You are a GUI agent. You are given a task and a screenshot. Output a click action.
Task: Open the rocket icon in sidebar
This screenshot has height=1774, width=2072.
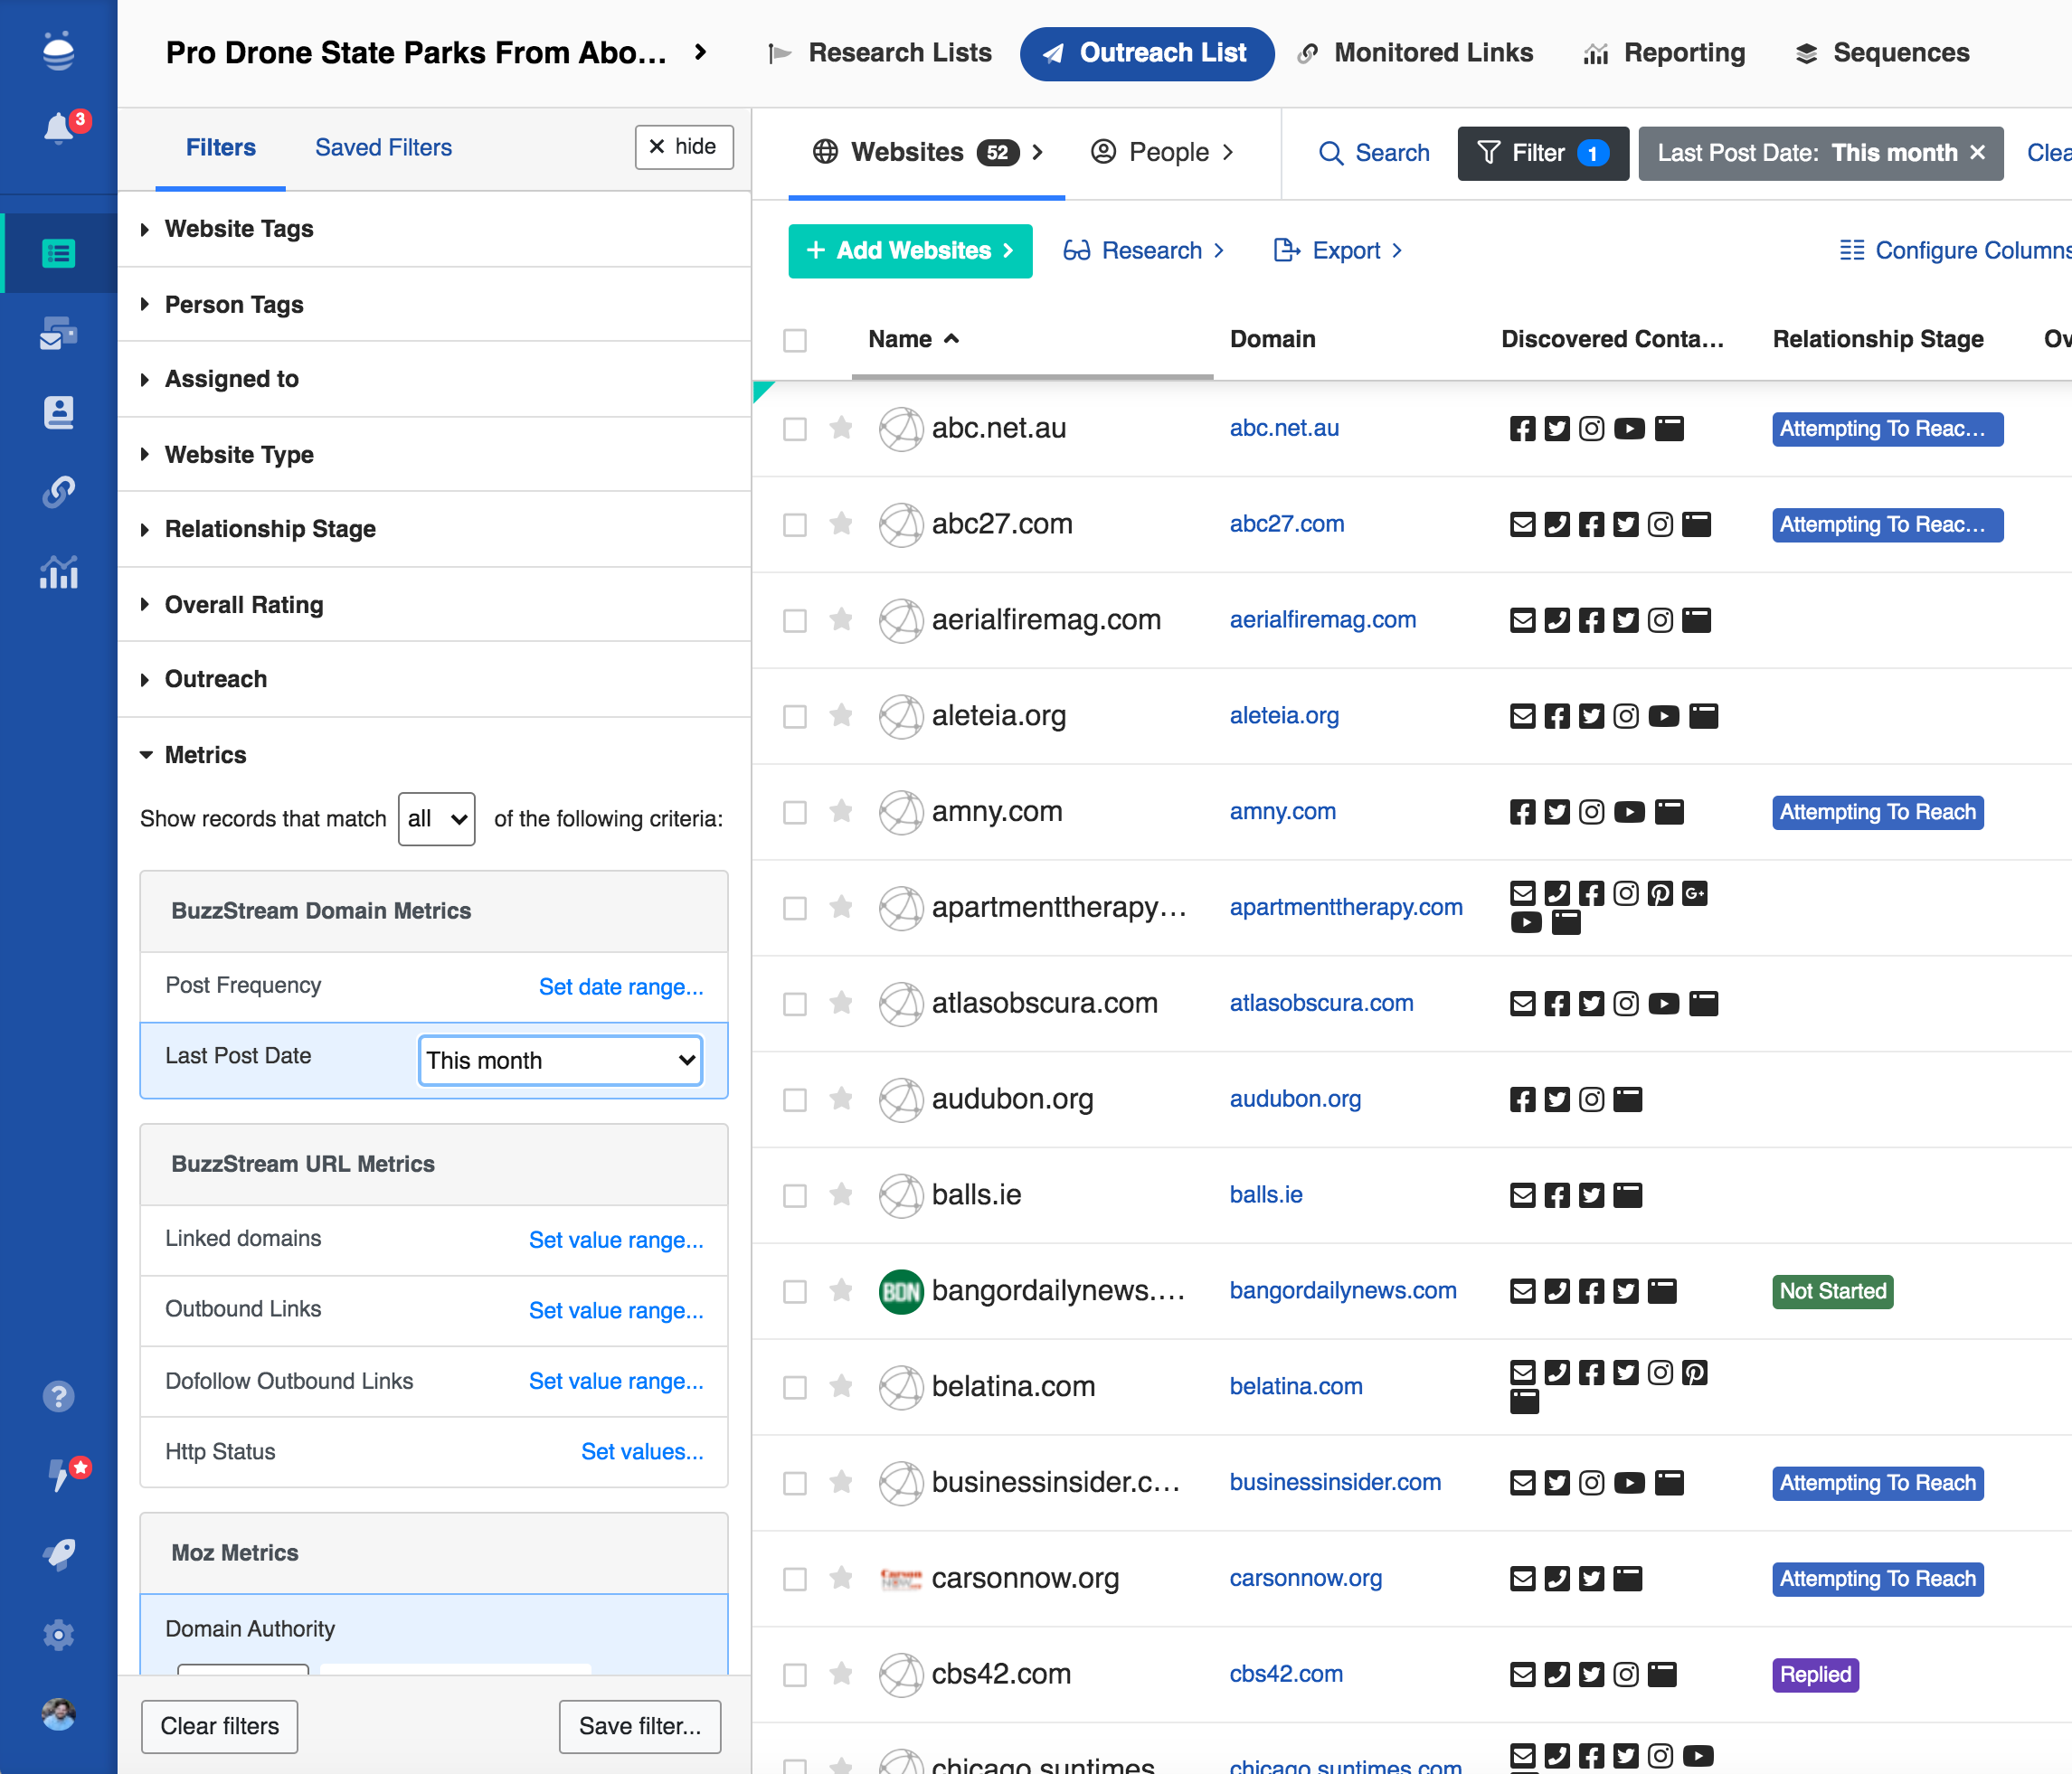(58, 1554)
